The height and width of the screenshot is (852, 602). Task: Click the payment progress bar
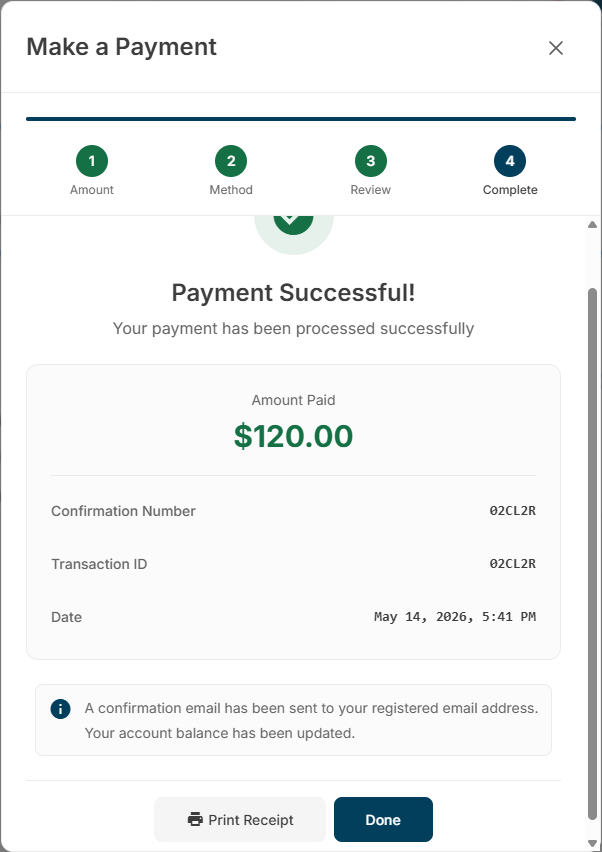pyautogui.click(x=301, y=119)
